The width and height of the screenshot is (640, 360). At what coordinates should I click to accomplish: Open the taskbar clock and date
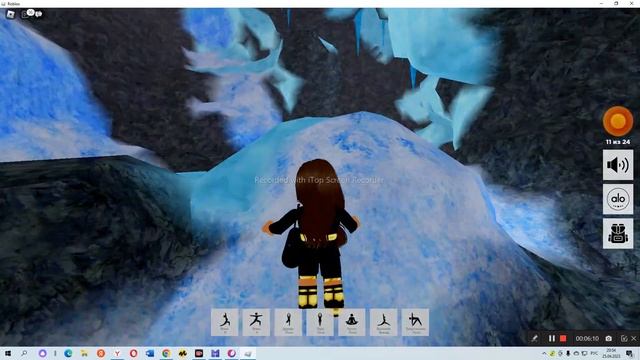611,353
